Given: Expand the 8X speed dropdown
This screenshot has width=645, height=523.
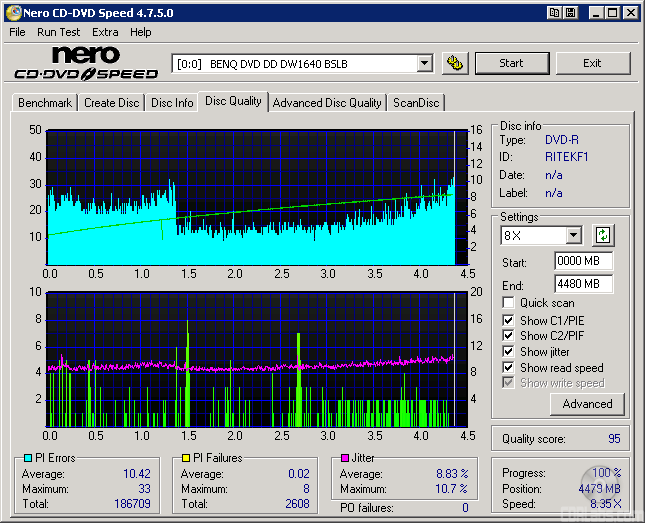Looking at the screenshot, I should (573, 236).
